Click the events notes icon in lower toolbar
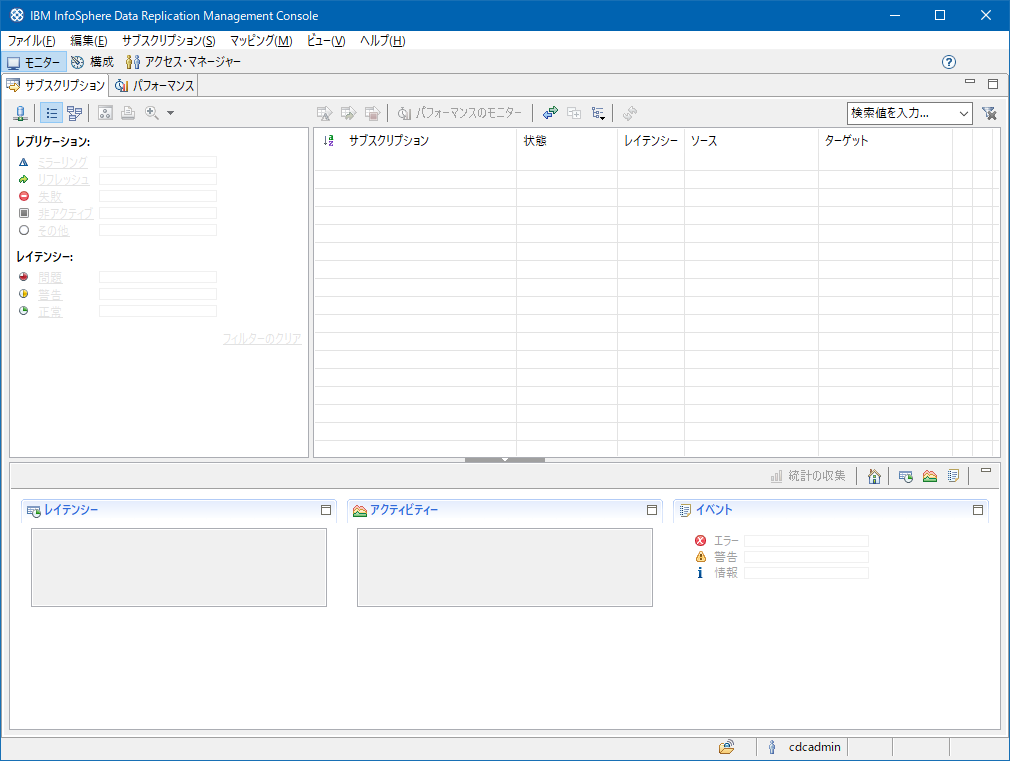The height and width of the screenshot is (761, 1010). tap(953, 476)
